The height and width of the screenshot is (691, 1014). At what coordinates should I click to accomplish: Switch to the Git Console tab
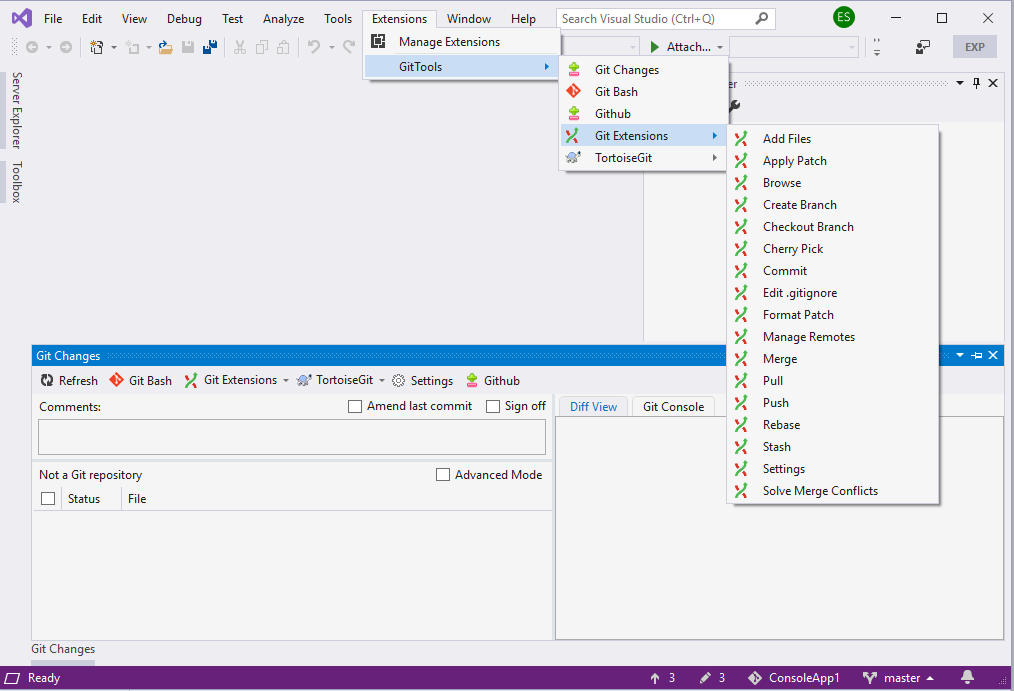[674, 406]
